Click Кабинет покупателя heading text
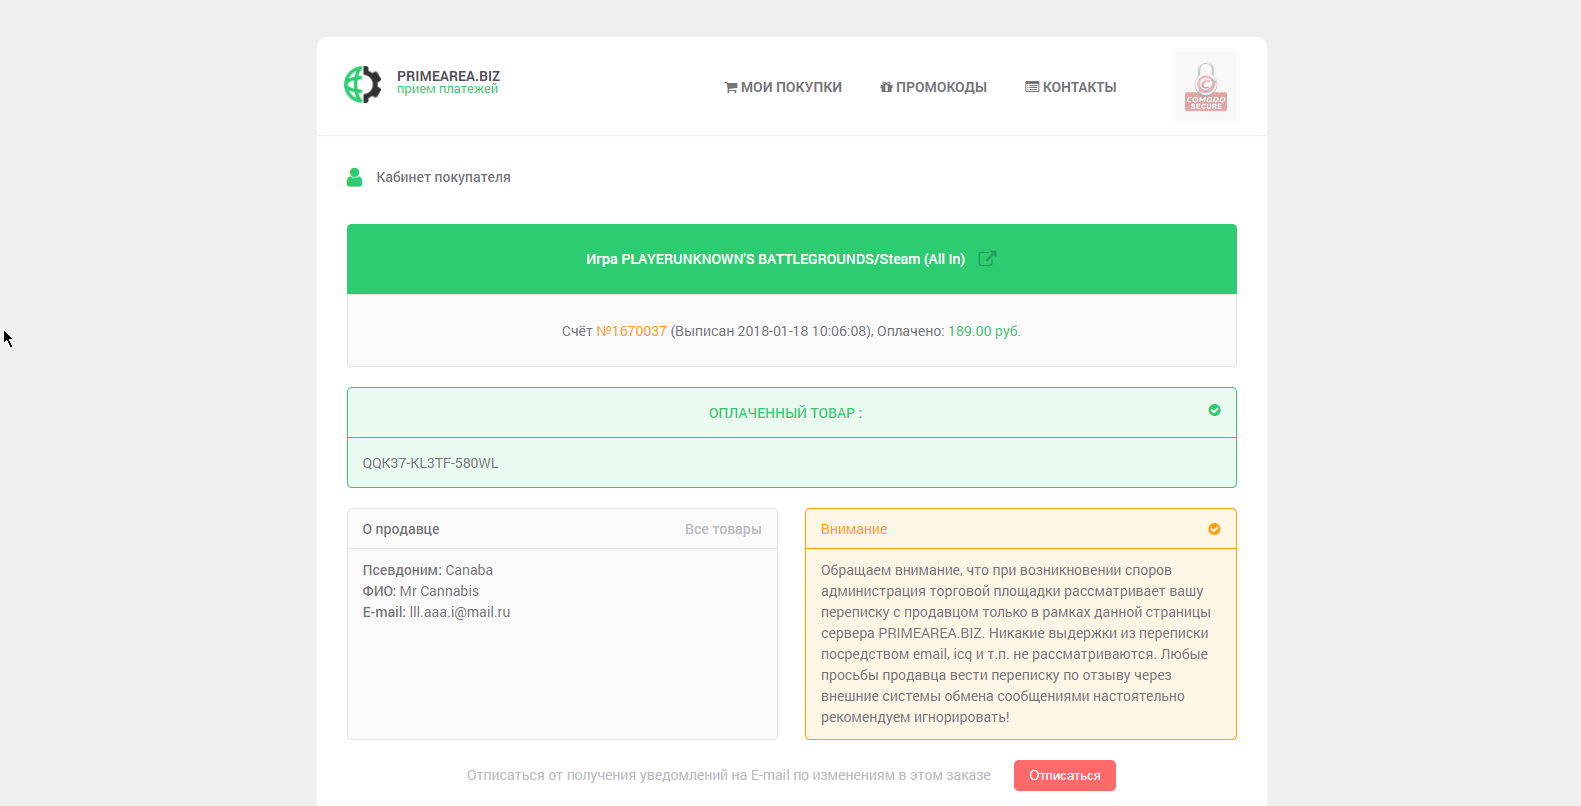Image resolution: width=1581 pixels, height=806 pixels. point(443,177)
